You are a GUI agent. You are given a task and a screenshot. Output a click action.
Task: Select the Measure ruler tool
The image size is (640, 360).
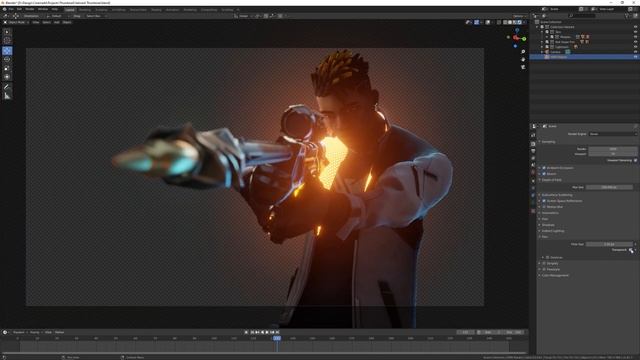[7, 96]
